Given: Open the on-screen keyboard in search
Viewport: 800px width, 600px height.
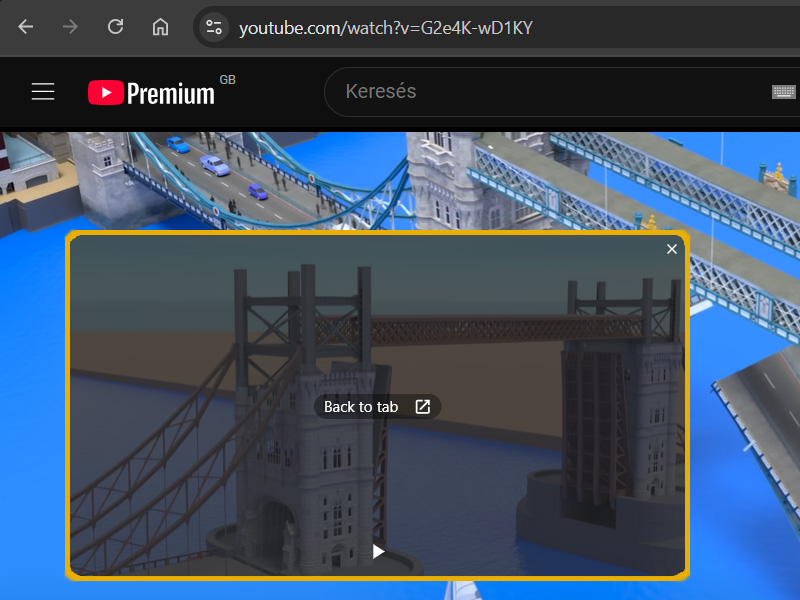Looking at the screenshot, I should point(783,92).
